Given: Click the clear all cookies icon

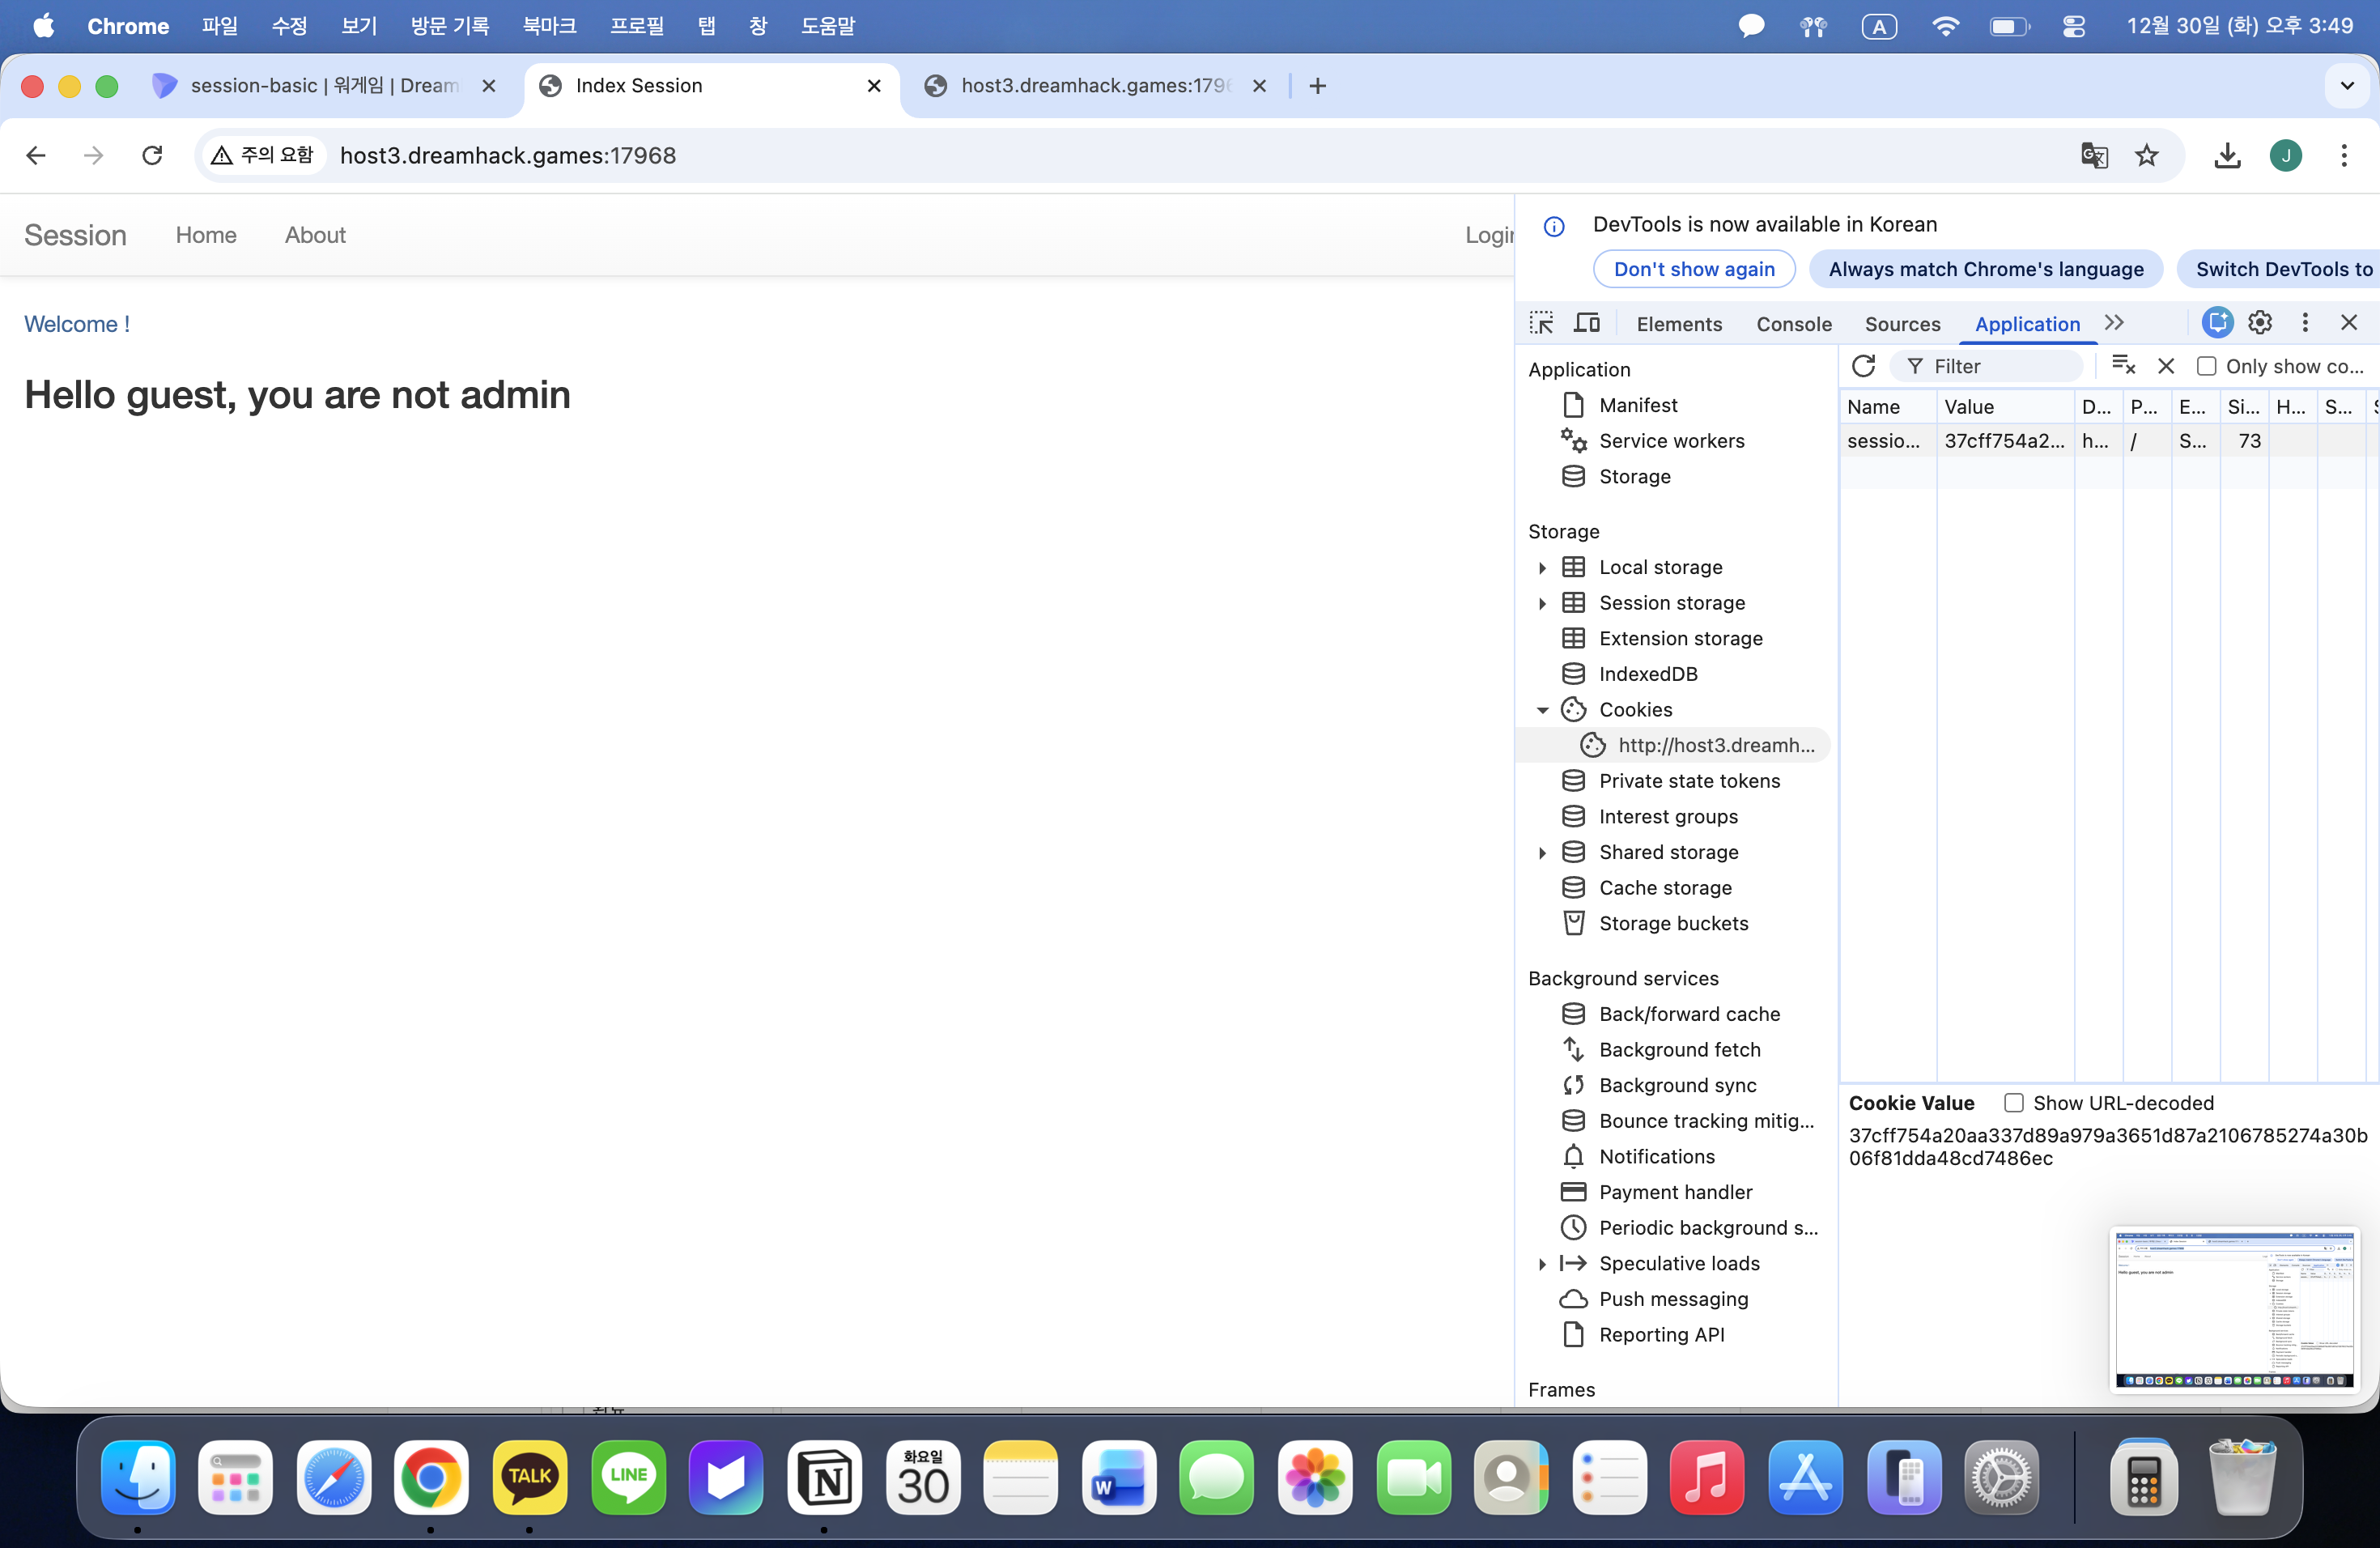Looking at the screenshot, I should [x=2123, y=366].
